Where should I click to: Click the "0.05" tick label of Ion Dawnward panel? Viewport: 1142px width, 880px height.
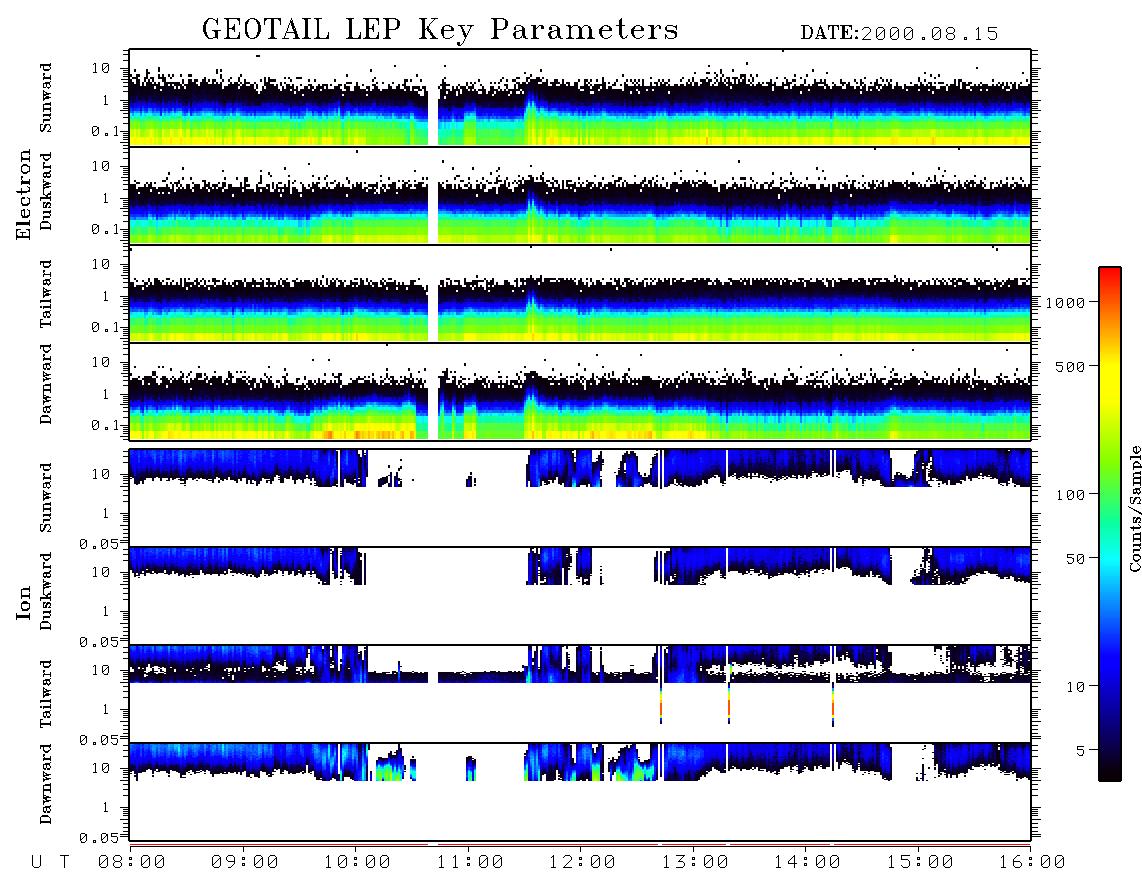99,838
